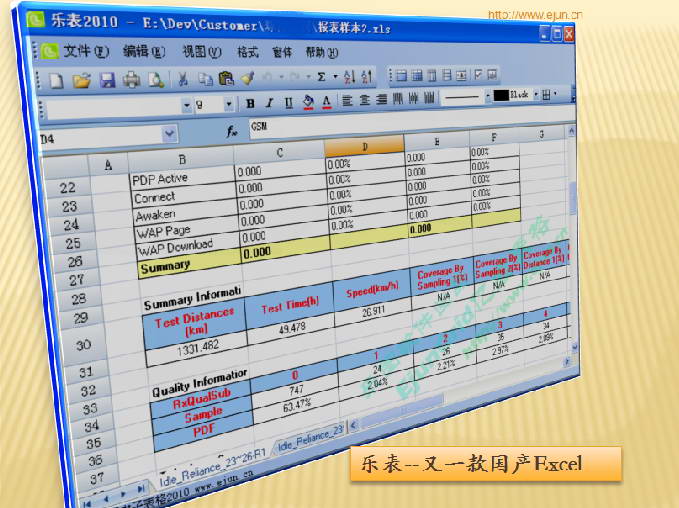
Task: Select row 25 header
Action: [72, 243]
